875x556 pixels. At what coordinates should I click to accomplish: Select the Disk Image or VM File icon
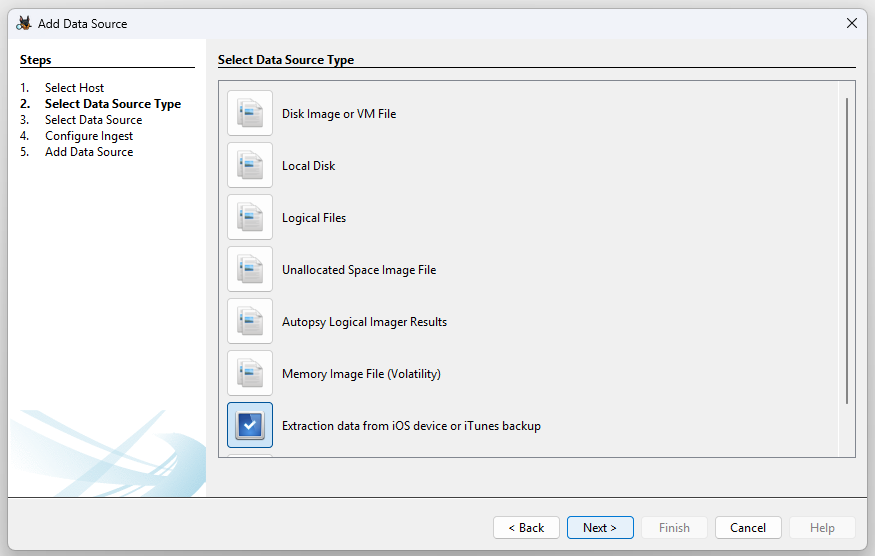pyautogui.click(x=250, y=113)
